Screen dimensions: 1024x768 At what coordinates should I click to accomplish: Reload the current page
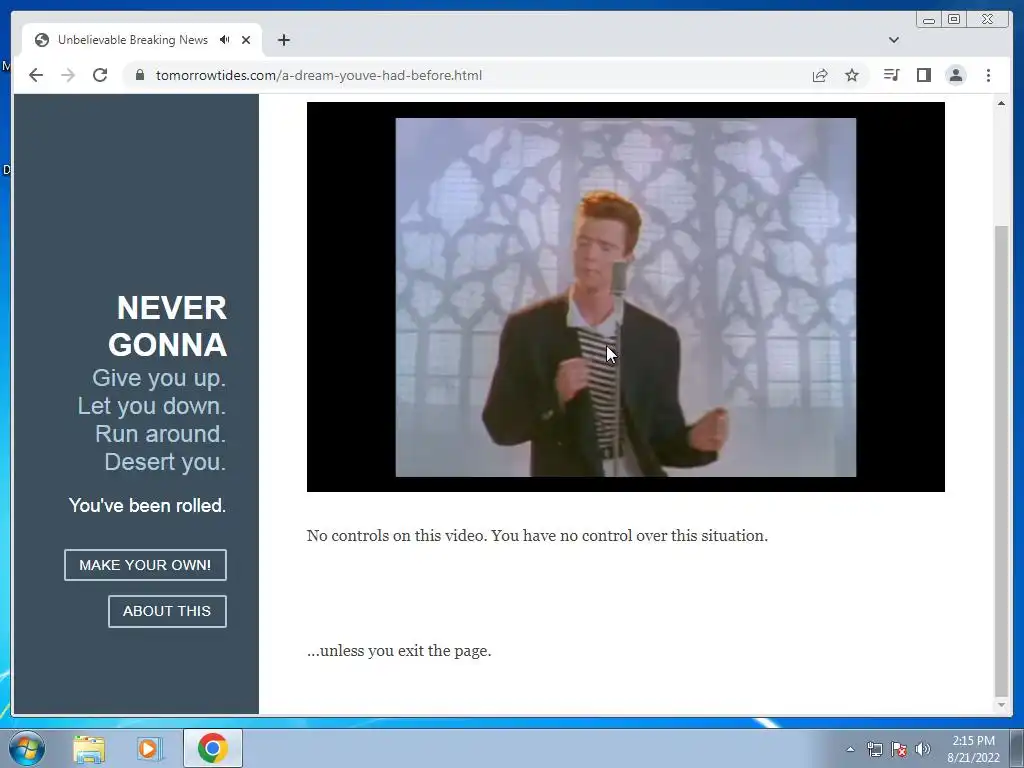100,75
